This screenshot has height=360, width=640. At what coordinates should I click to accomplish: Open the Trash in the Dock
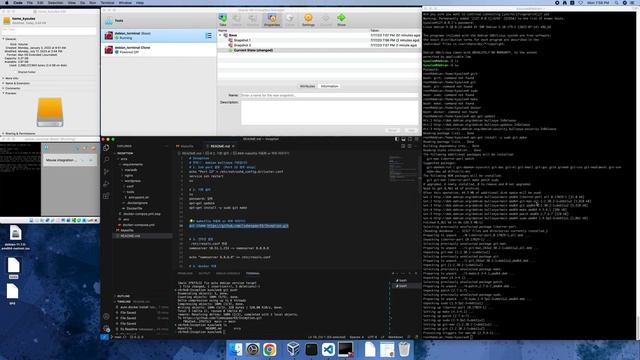click(x=404, y=349)
